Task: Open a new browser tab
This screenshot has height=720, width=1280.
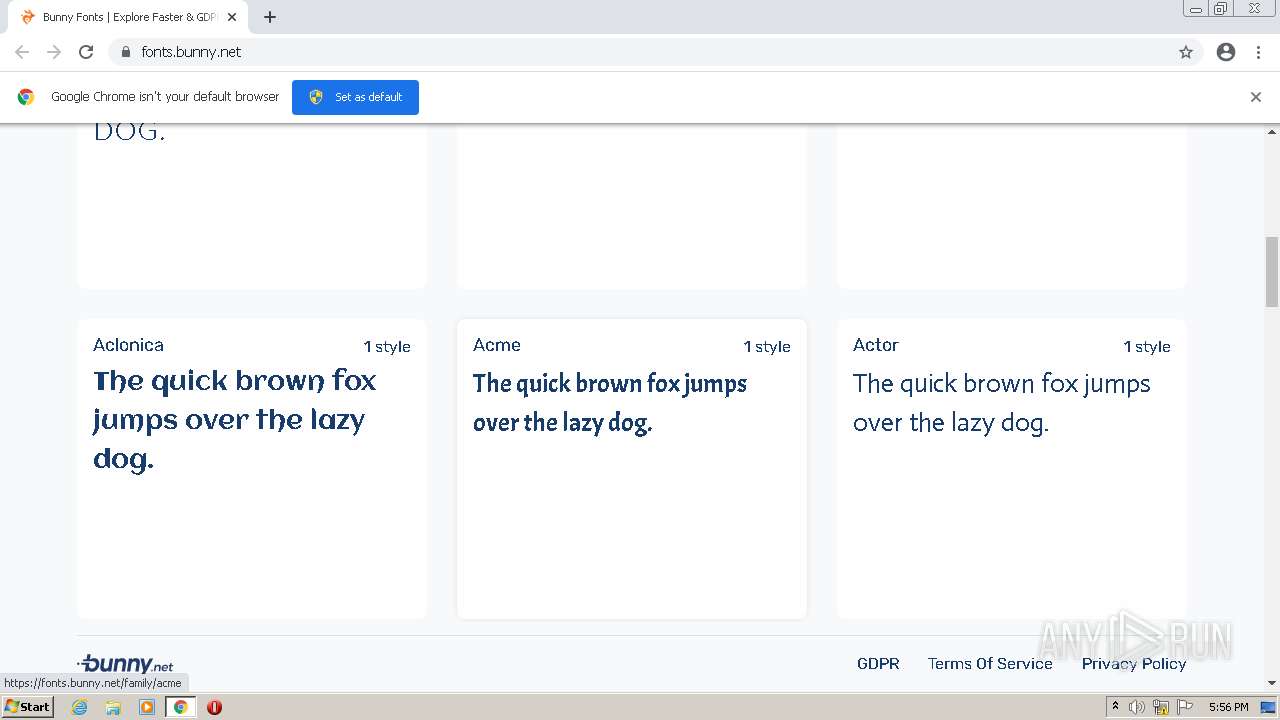Action: [270, 17]
